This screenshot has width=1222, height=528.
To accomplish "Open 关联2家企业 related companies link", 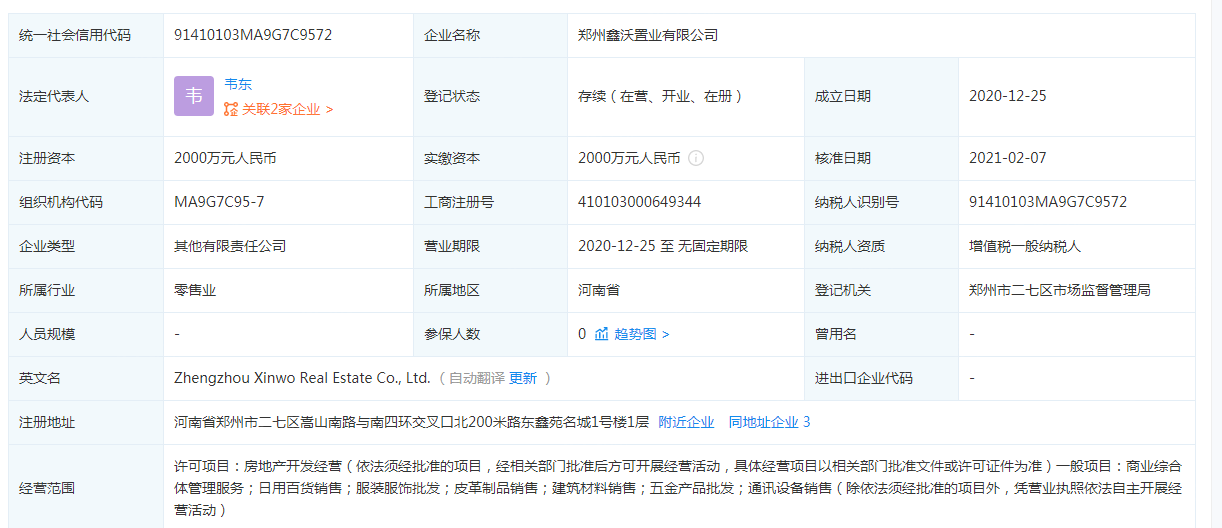I will tap(287, 109).
